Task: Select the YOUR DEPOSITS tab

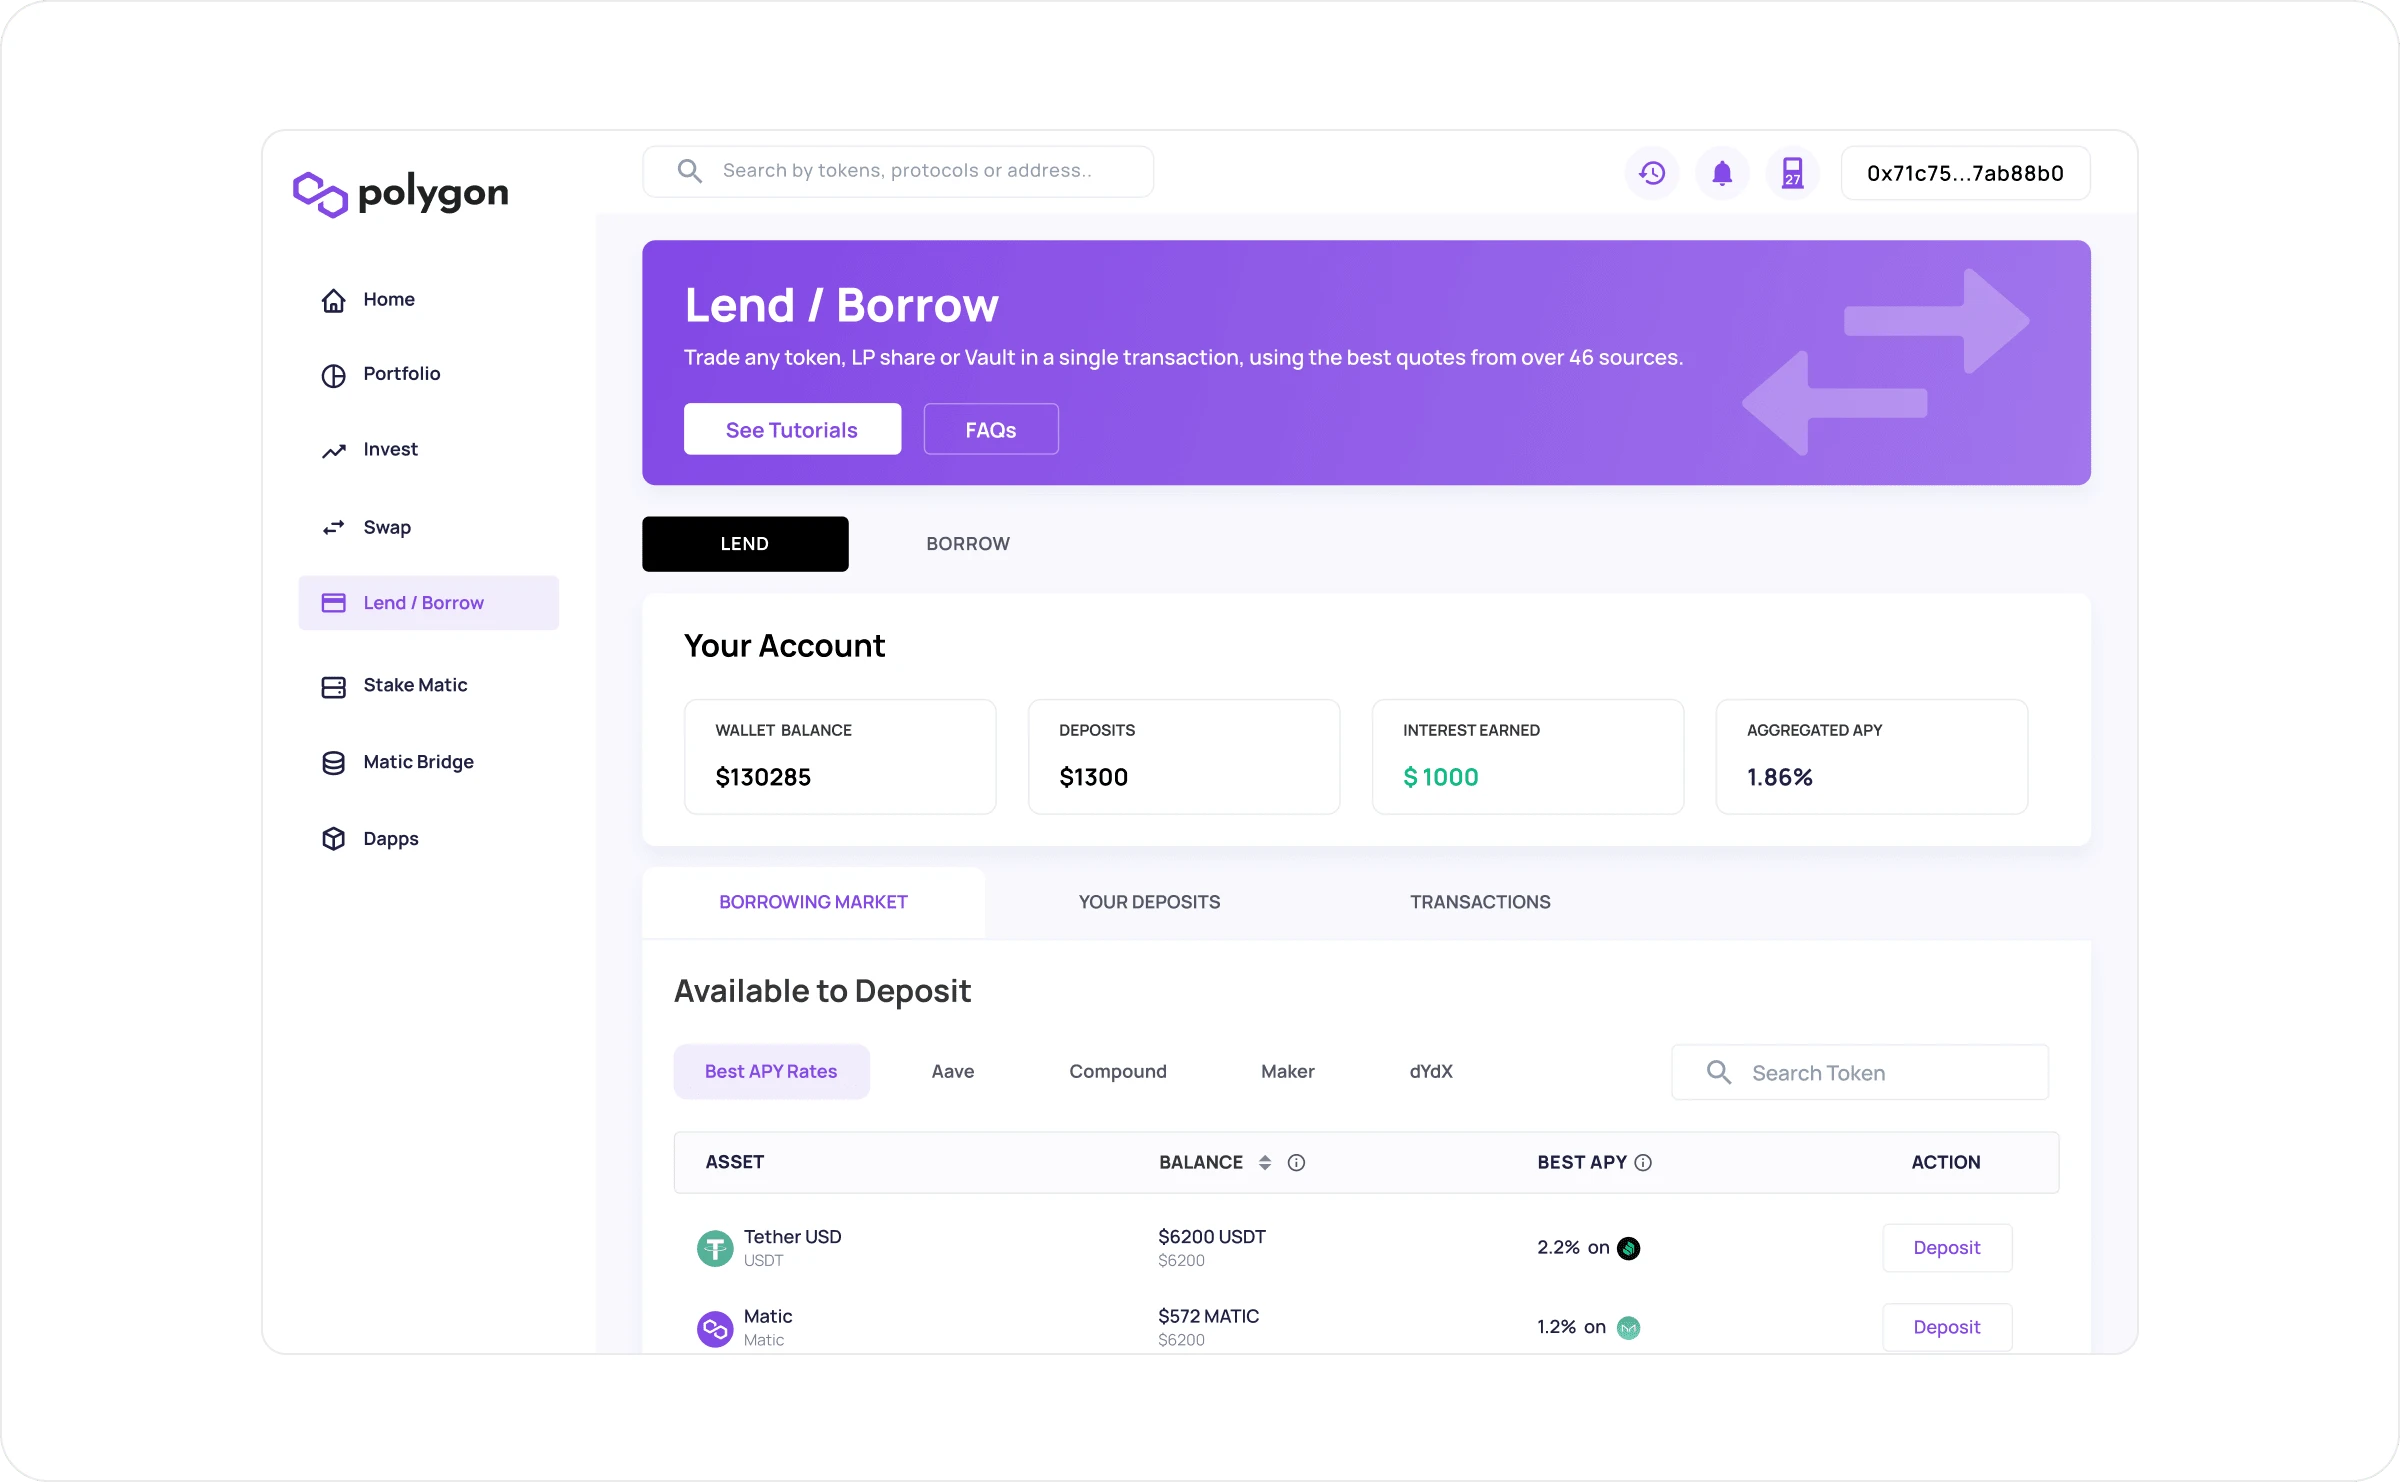Action: pos(1149,902)
